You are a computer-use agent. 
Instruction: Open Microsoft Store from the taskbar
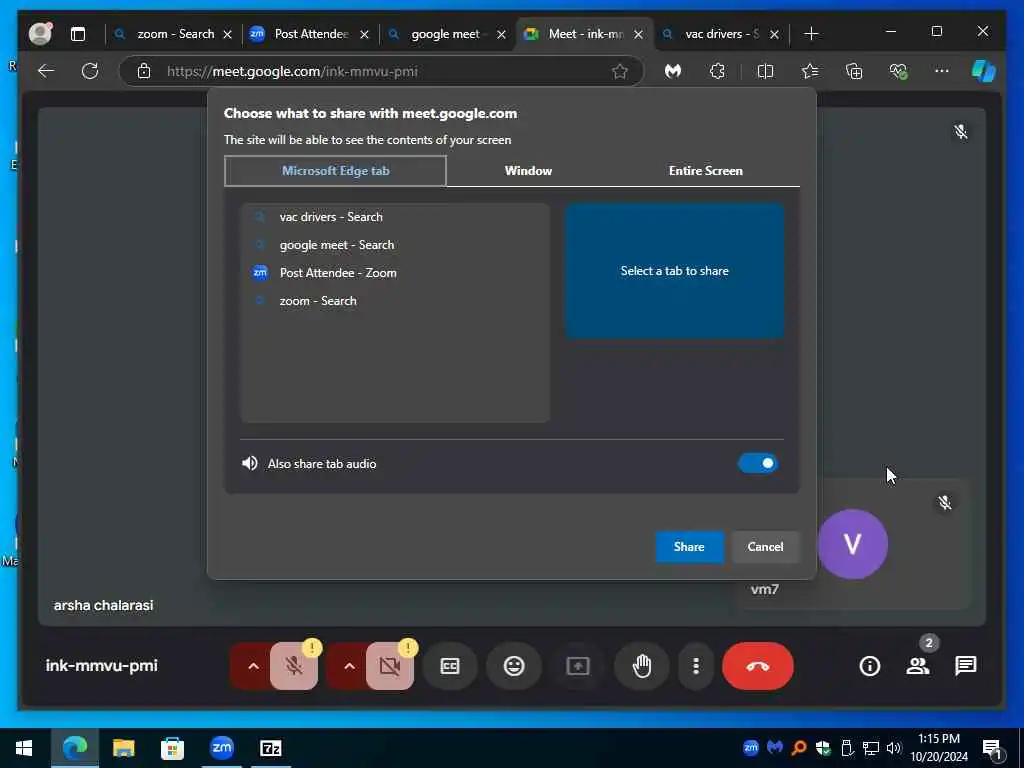point(172,748)
